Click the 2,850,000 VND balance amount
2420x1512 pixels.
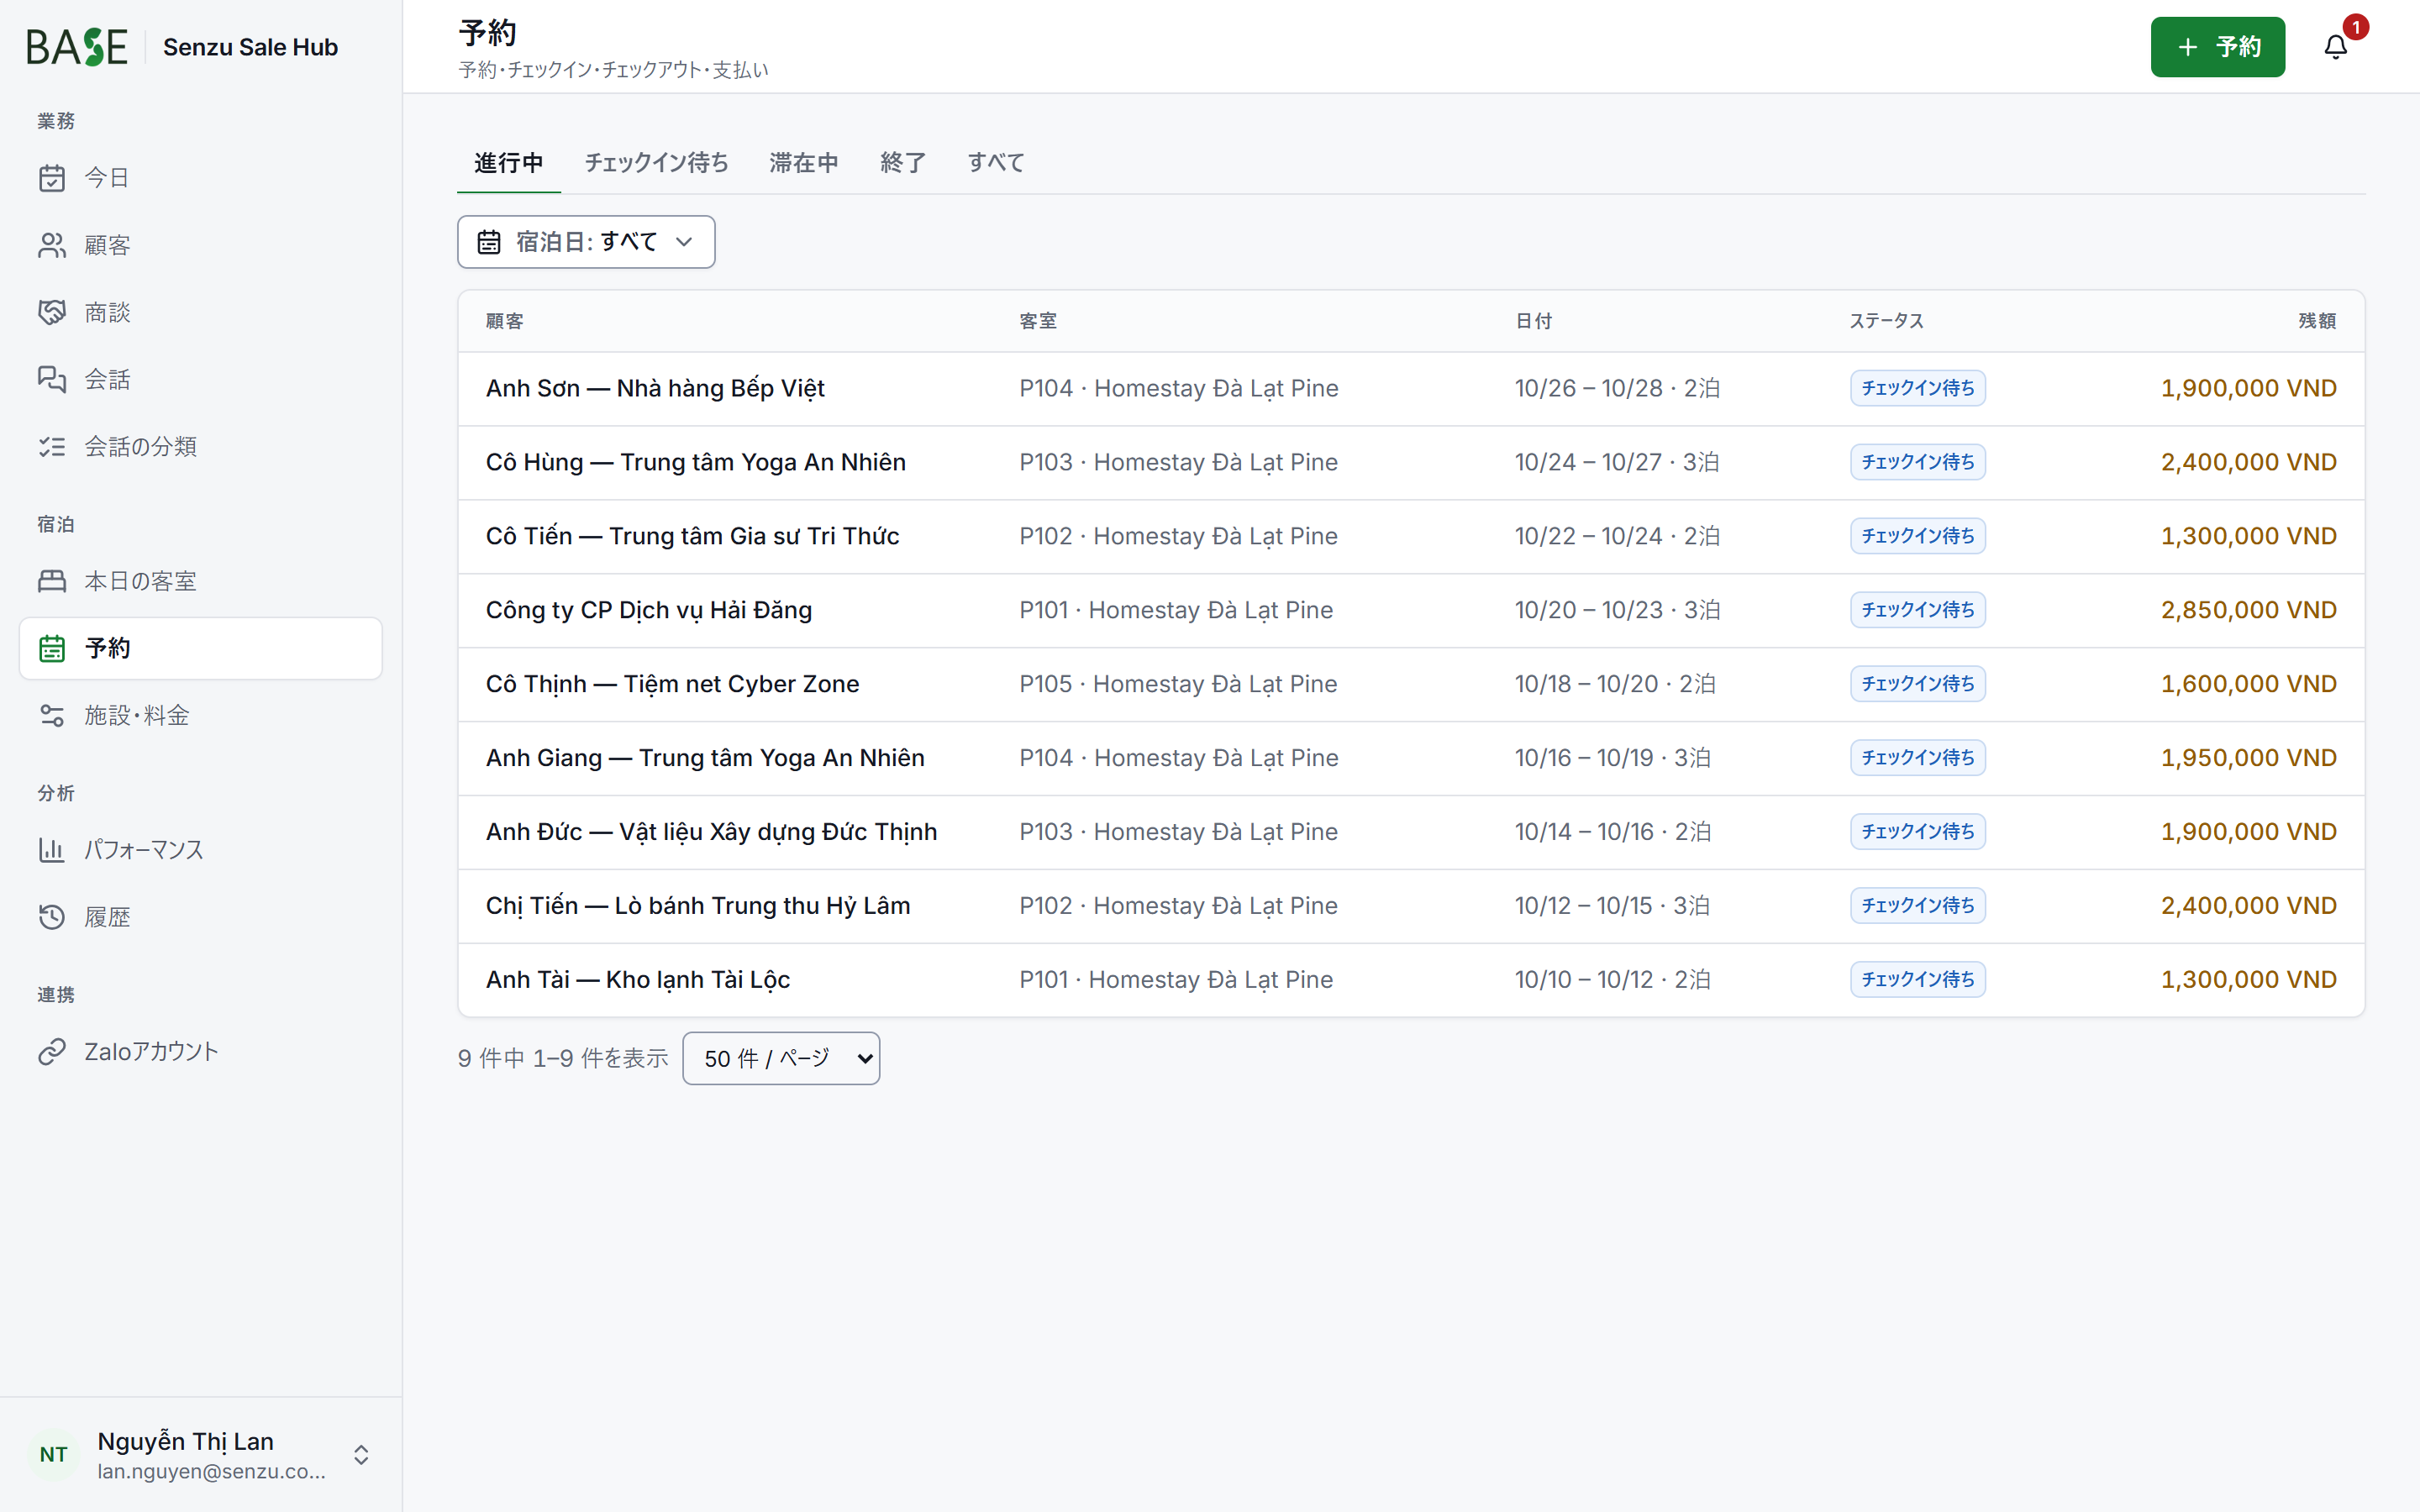pos(2248,610)
